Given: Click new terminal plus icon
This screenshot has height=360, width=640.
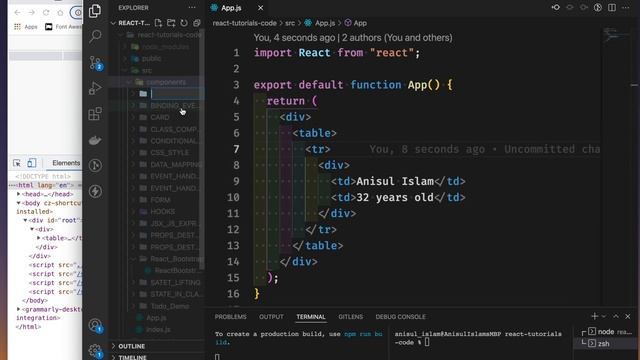Looking at the screenshot, I should coord(594,316).
